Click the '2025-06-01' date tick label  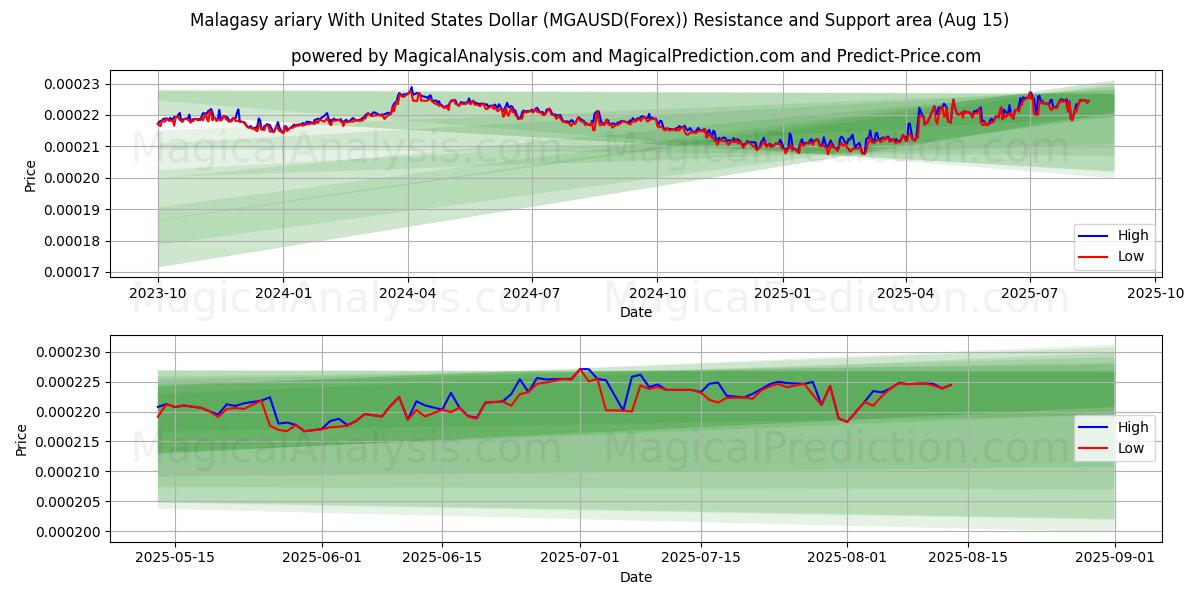[323, 558]
